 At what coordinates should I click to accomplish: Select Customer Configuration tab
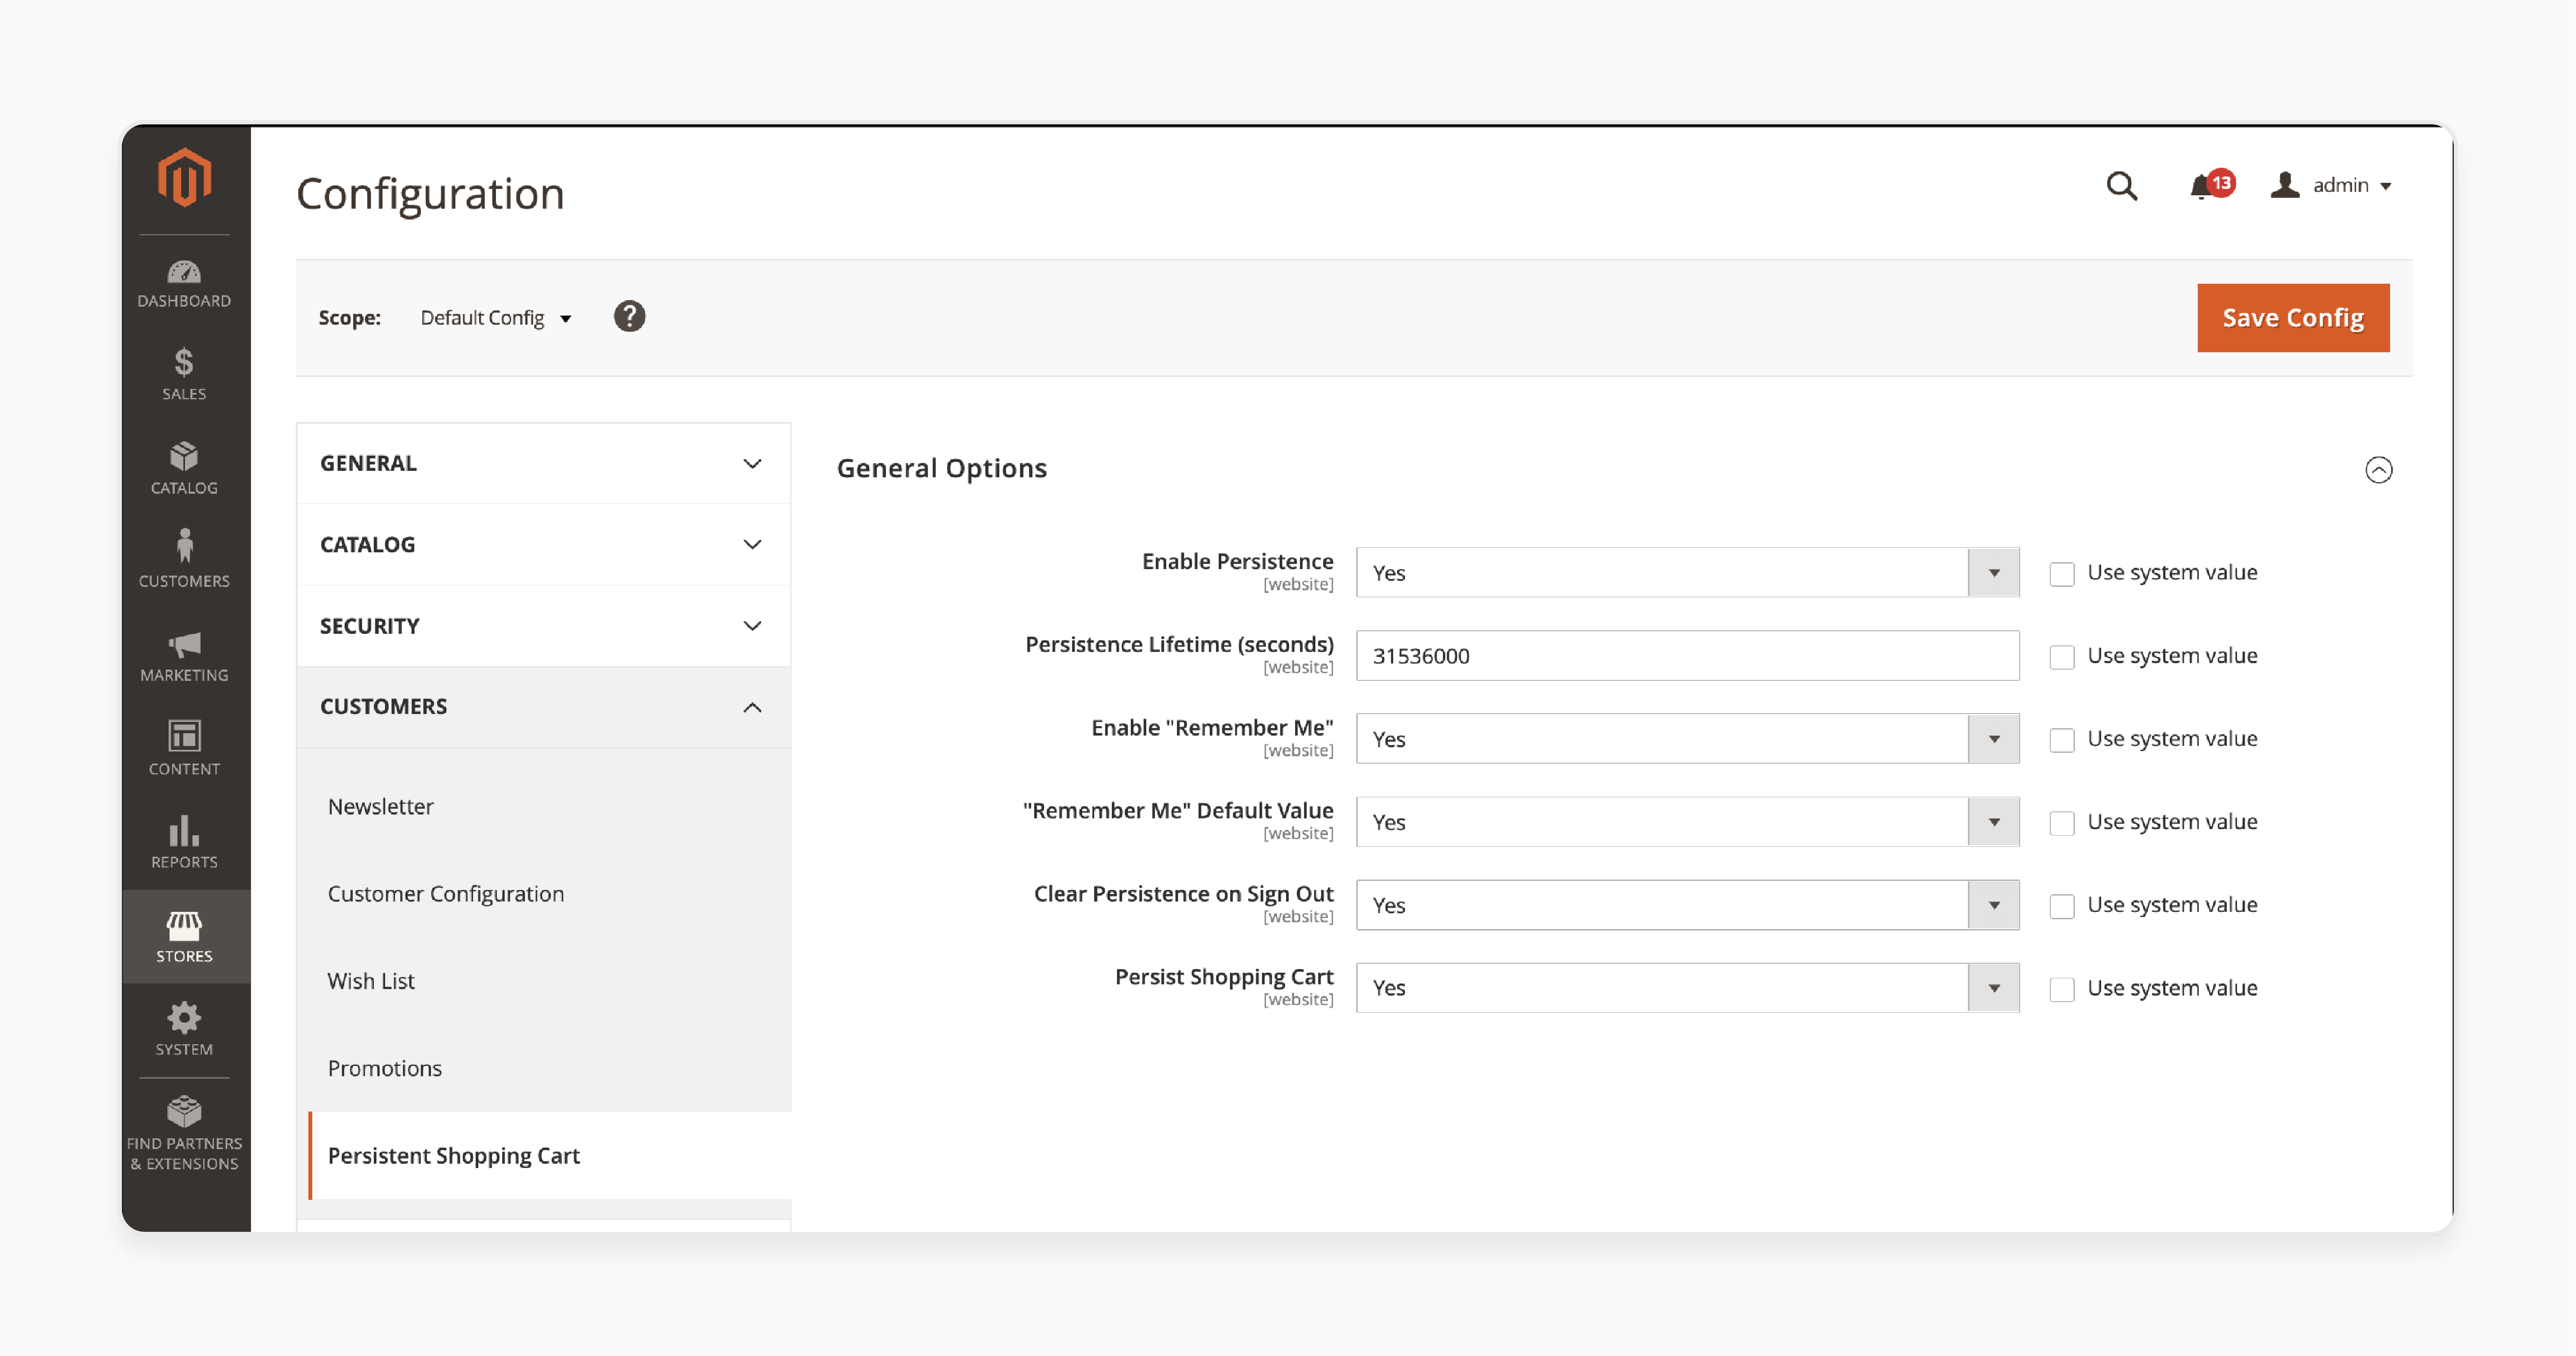tap(446, 893)
